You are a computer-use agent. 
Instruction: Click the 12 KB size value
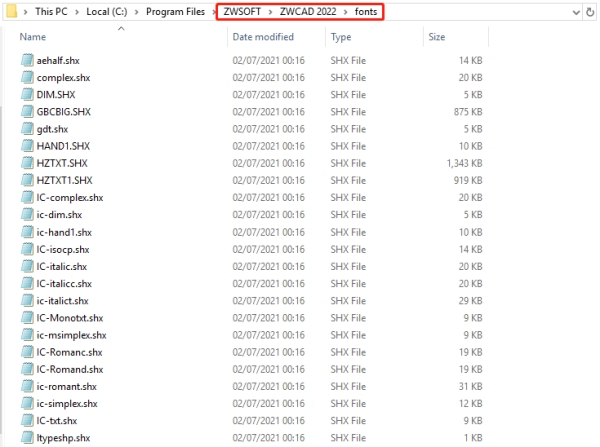point(471,404)
